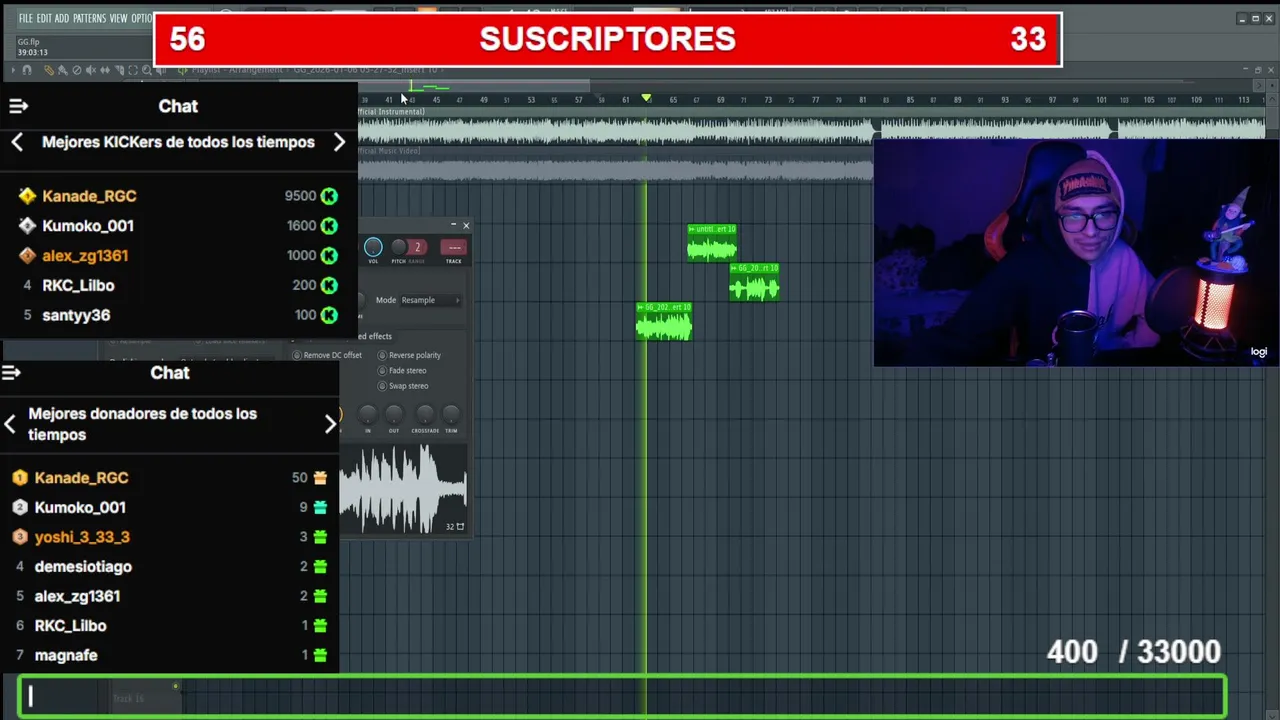Open clip menu of untitl..ert 10 audio clip

pos(691,229)
